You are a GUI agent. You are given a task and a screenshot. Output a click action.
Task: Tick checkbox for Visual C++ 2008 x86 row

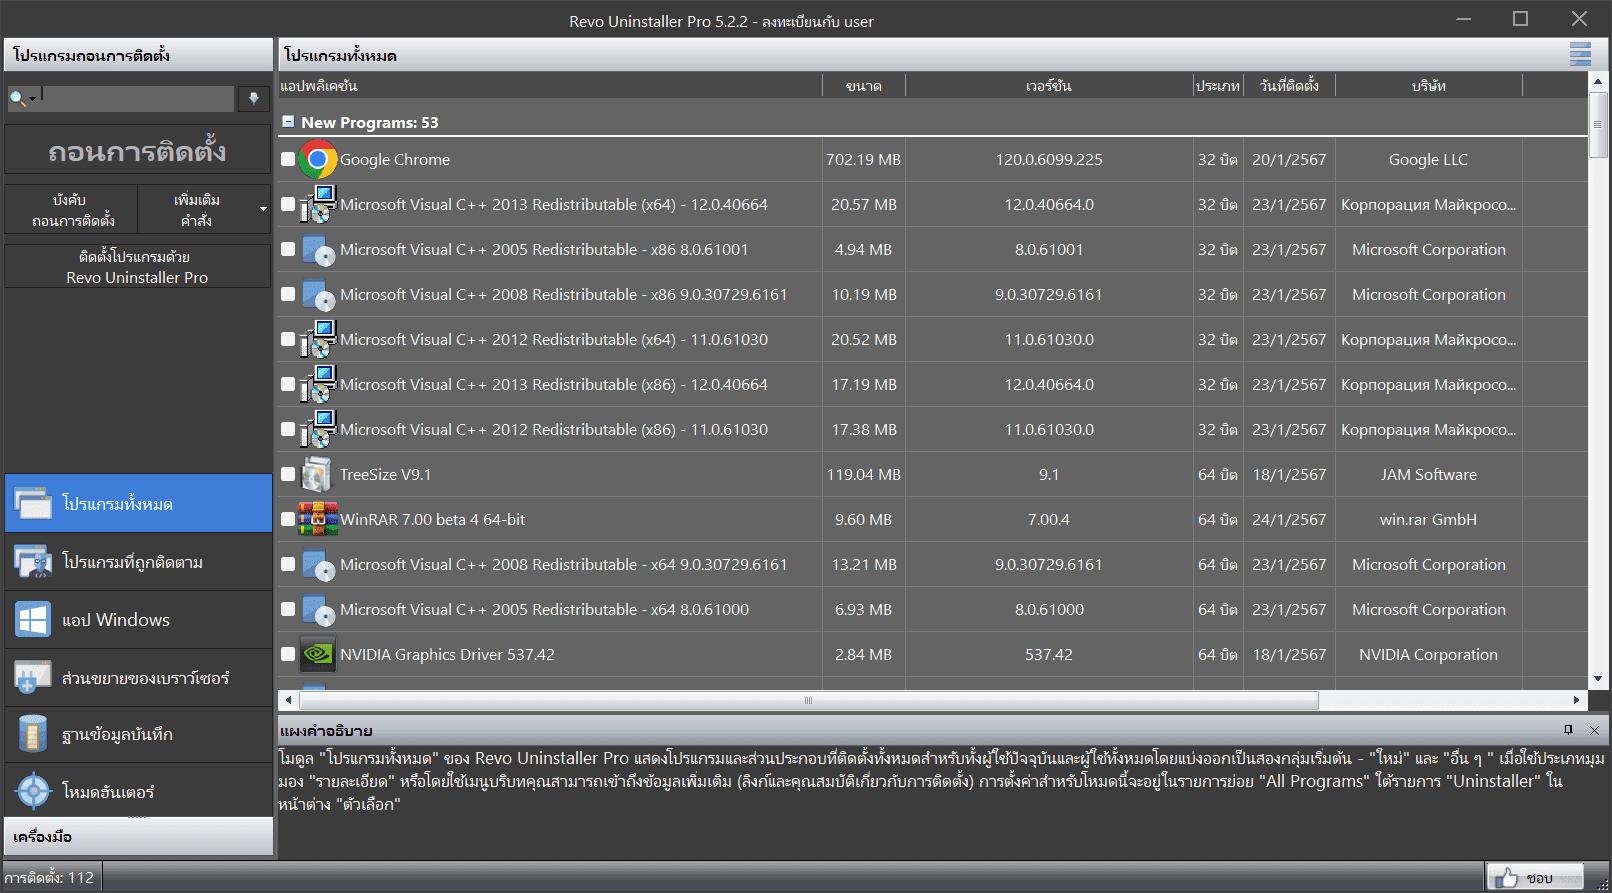tap(288, 294)
